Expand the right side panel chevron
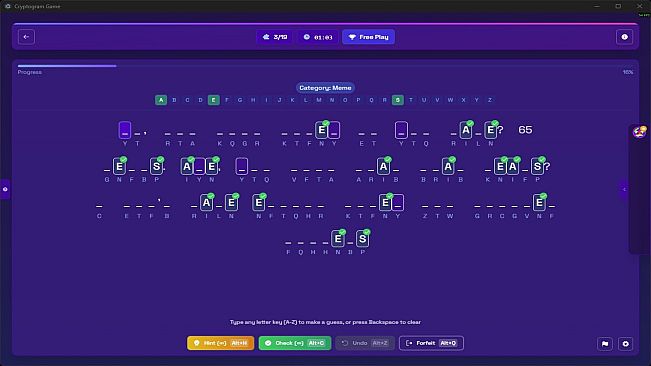651x366 pixels. [624, 189]
